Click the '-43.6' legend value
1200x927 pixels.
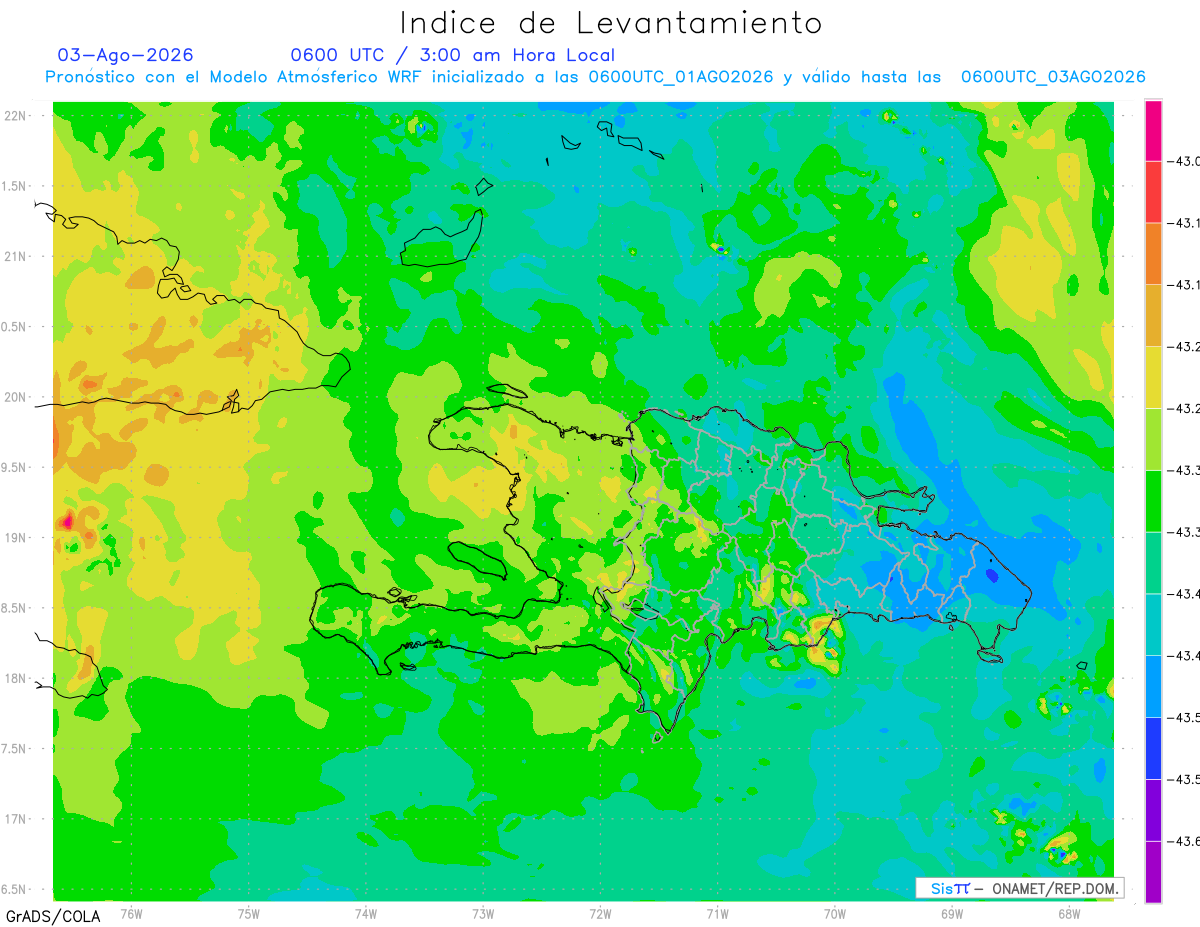(x=1185, y=841)
